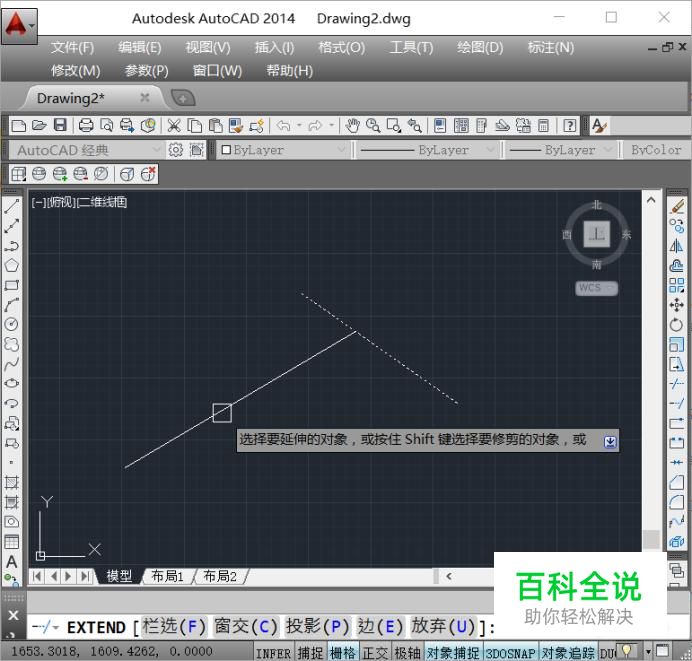This screenshot has height=661, width=692.
Task: Toggle 极轴 polar tracking
Action: (407, 653)
